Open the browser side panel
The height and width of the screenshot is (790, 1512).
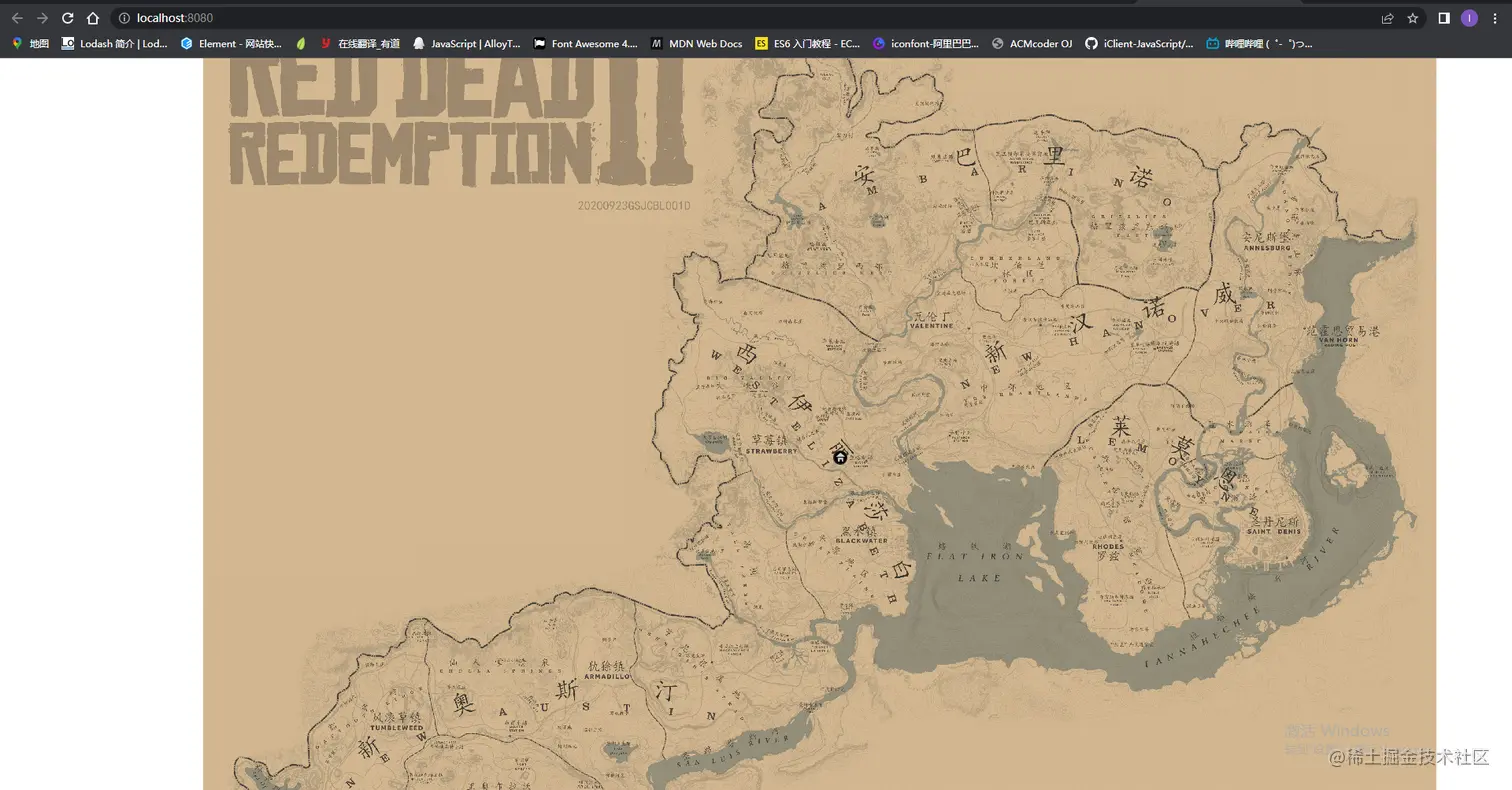(1444, 18)
